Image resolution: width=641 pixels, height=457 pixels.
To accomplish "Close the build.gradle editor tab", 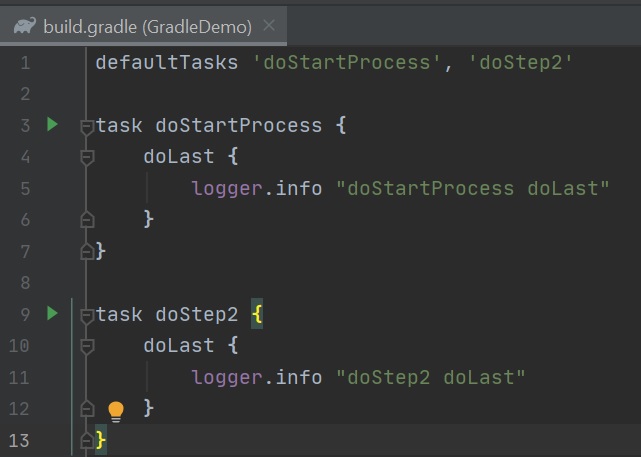I will (x=268, y=26).
